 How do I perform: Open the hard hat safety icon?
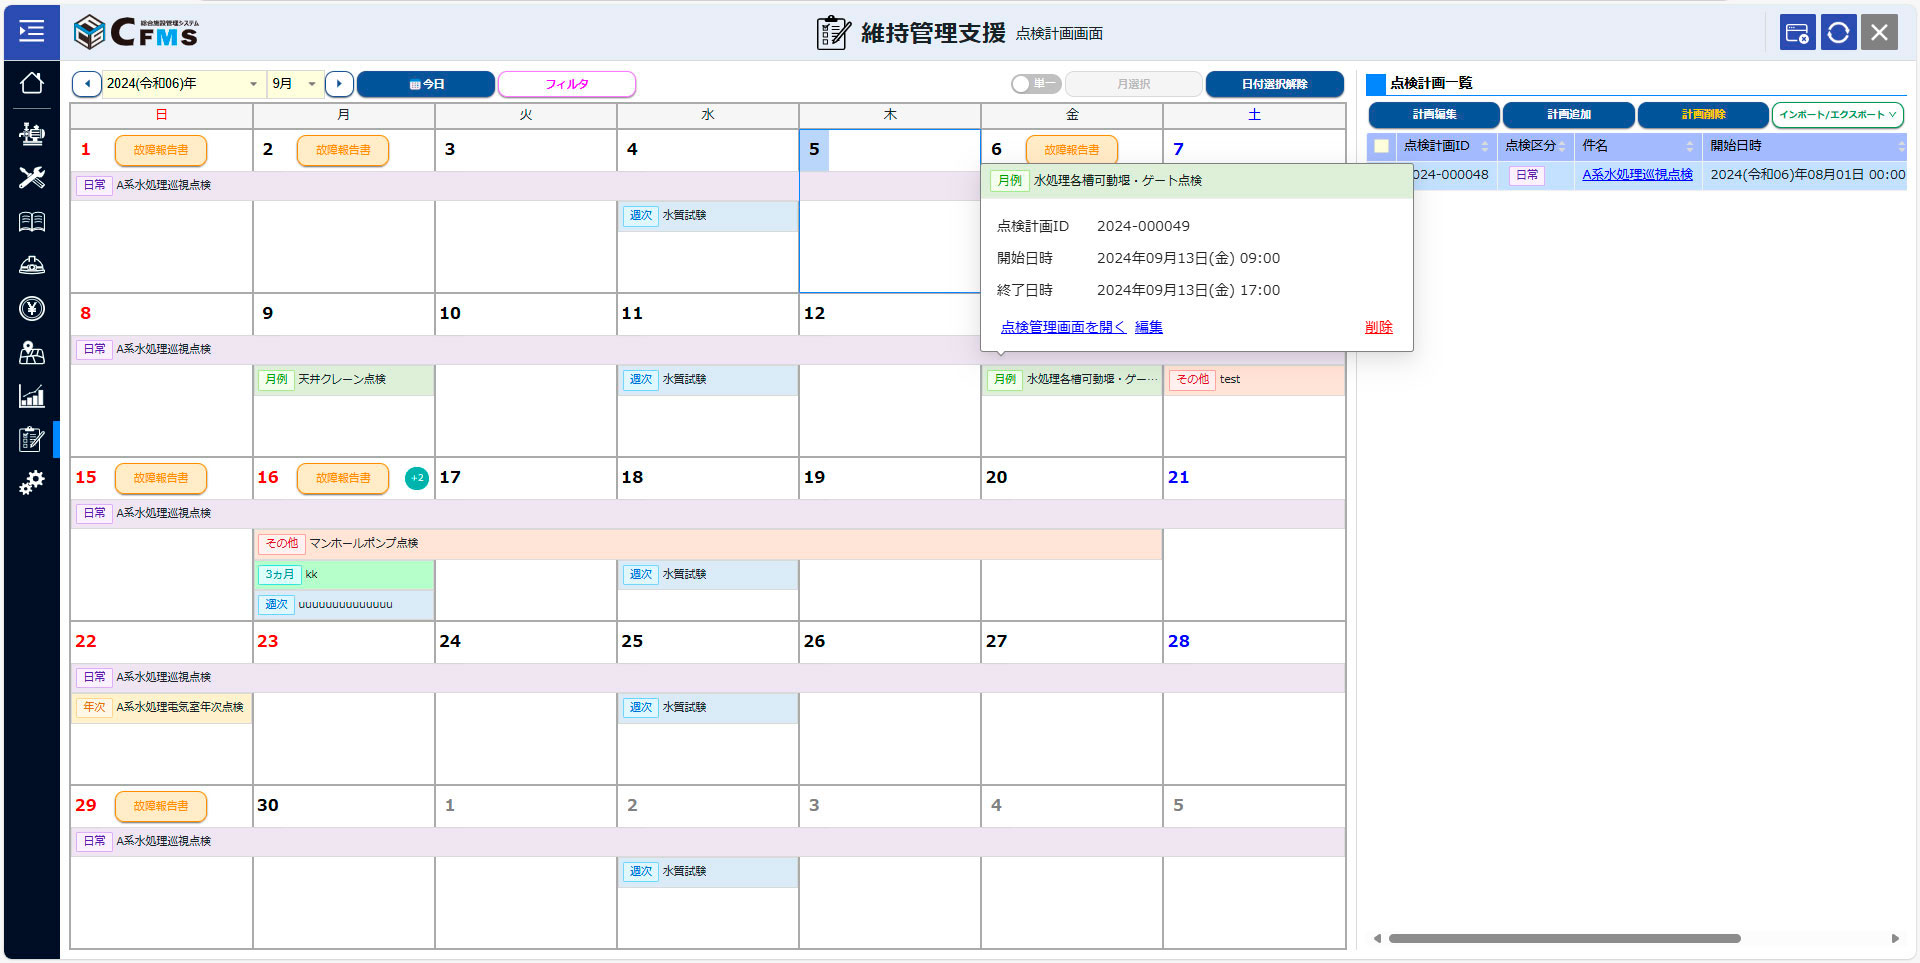pos(31,265)
